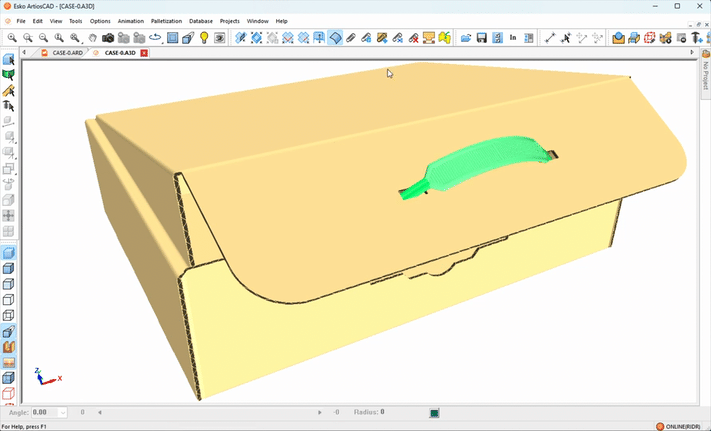Image resolution: width=711 pixels, height=431 pixels.
Task: Click the rotate view orbit icon
Action: [155, 37]
